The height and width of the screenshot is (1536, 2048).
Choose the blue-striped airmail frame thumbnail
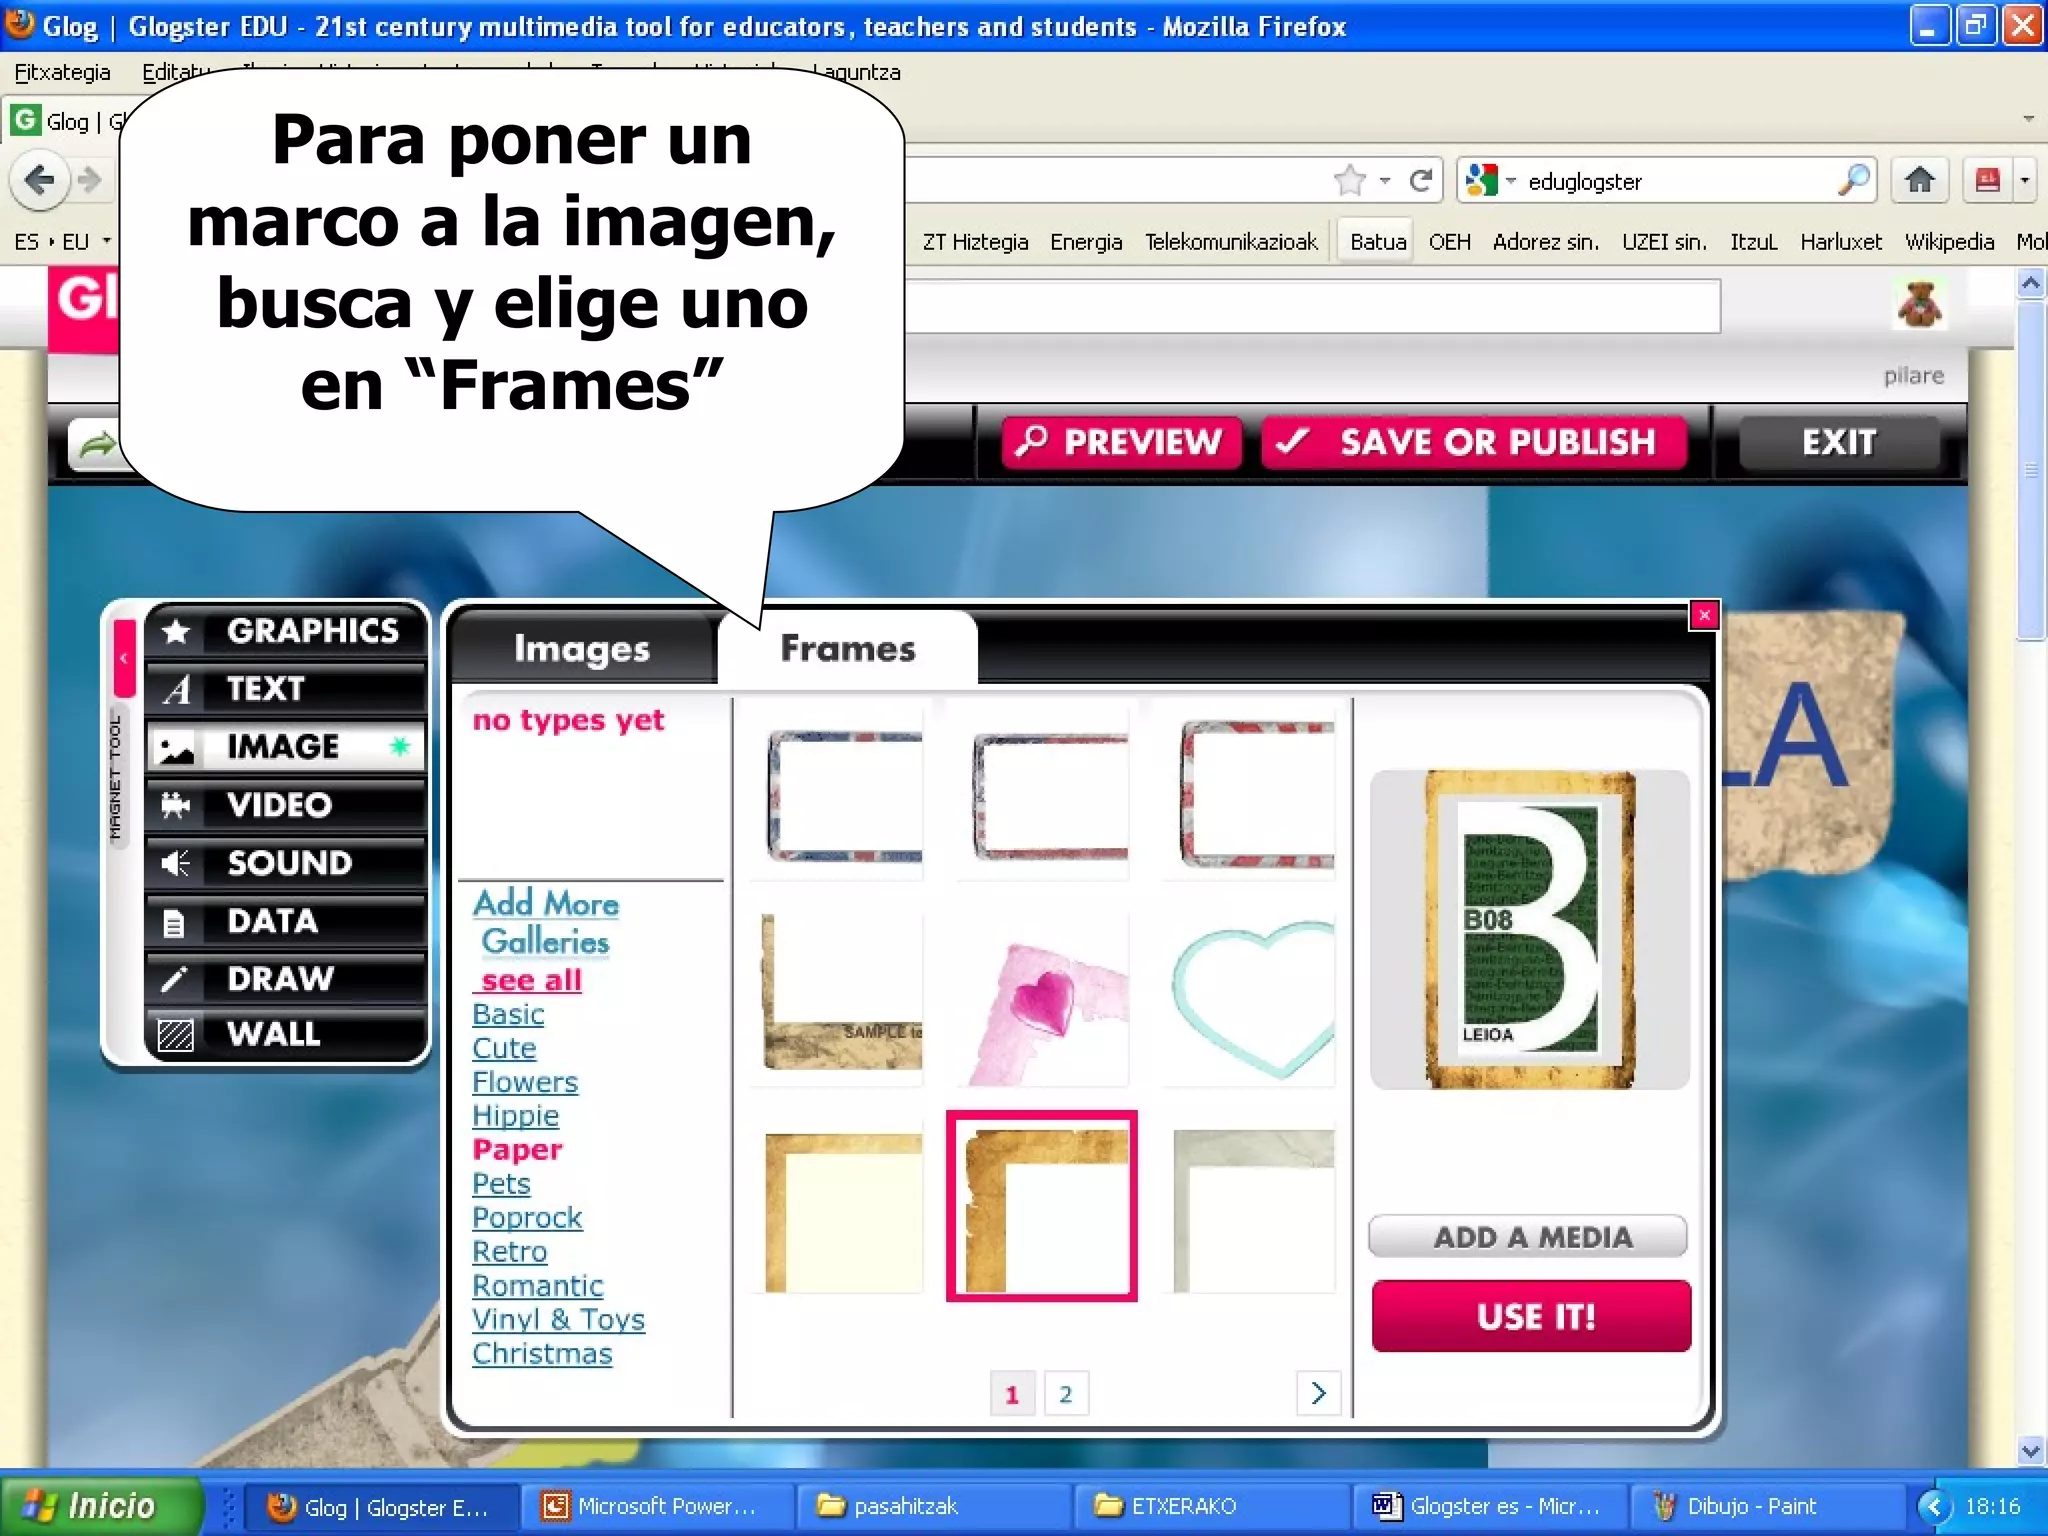click(838, 795)
